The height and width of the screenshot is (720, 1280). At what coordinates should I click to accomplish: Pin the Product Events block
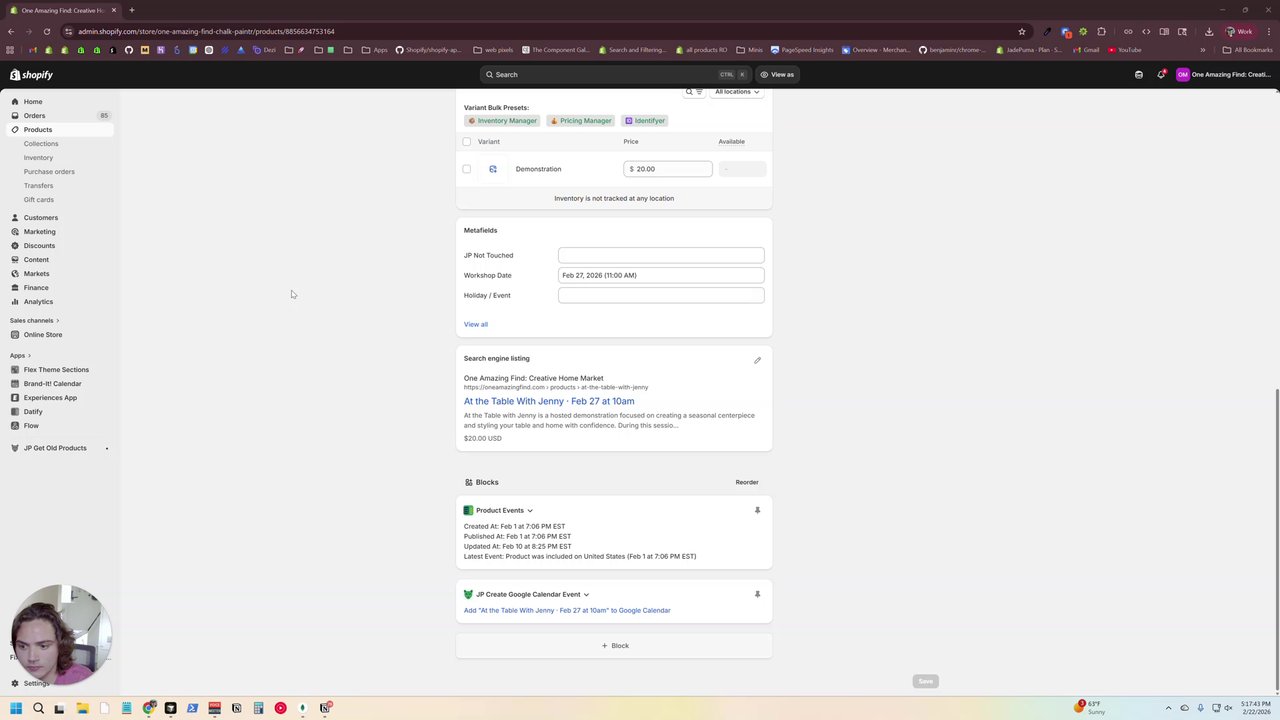tap(757, 510)
